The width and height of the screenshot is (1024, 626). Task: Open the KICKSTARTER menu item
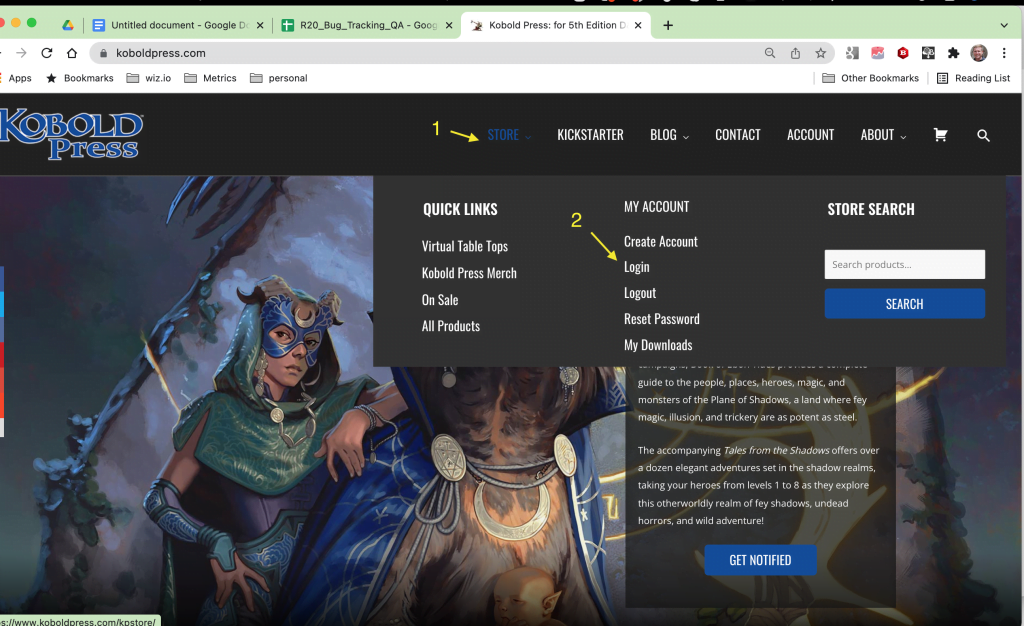(x=590, y=135)
